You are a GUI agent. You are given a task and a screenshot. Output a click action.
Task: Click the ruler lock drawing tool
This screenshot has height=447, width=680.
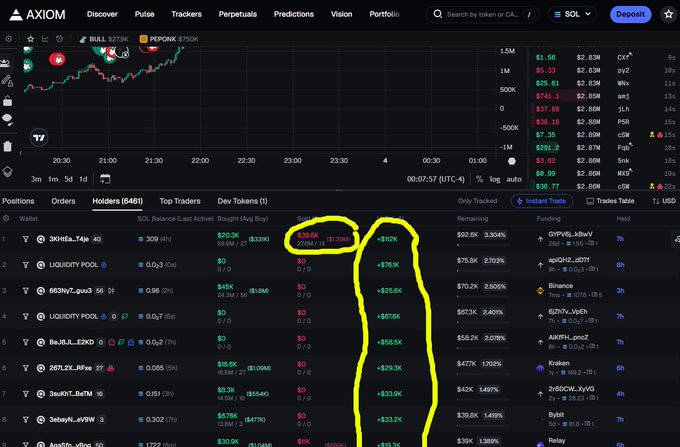7,81
